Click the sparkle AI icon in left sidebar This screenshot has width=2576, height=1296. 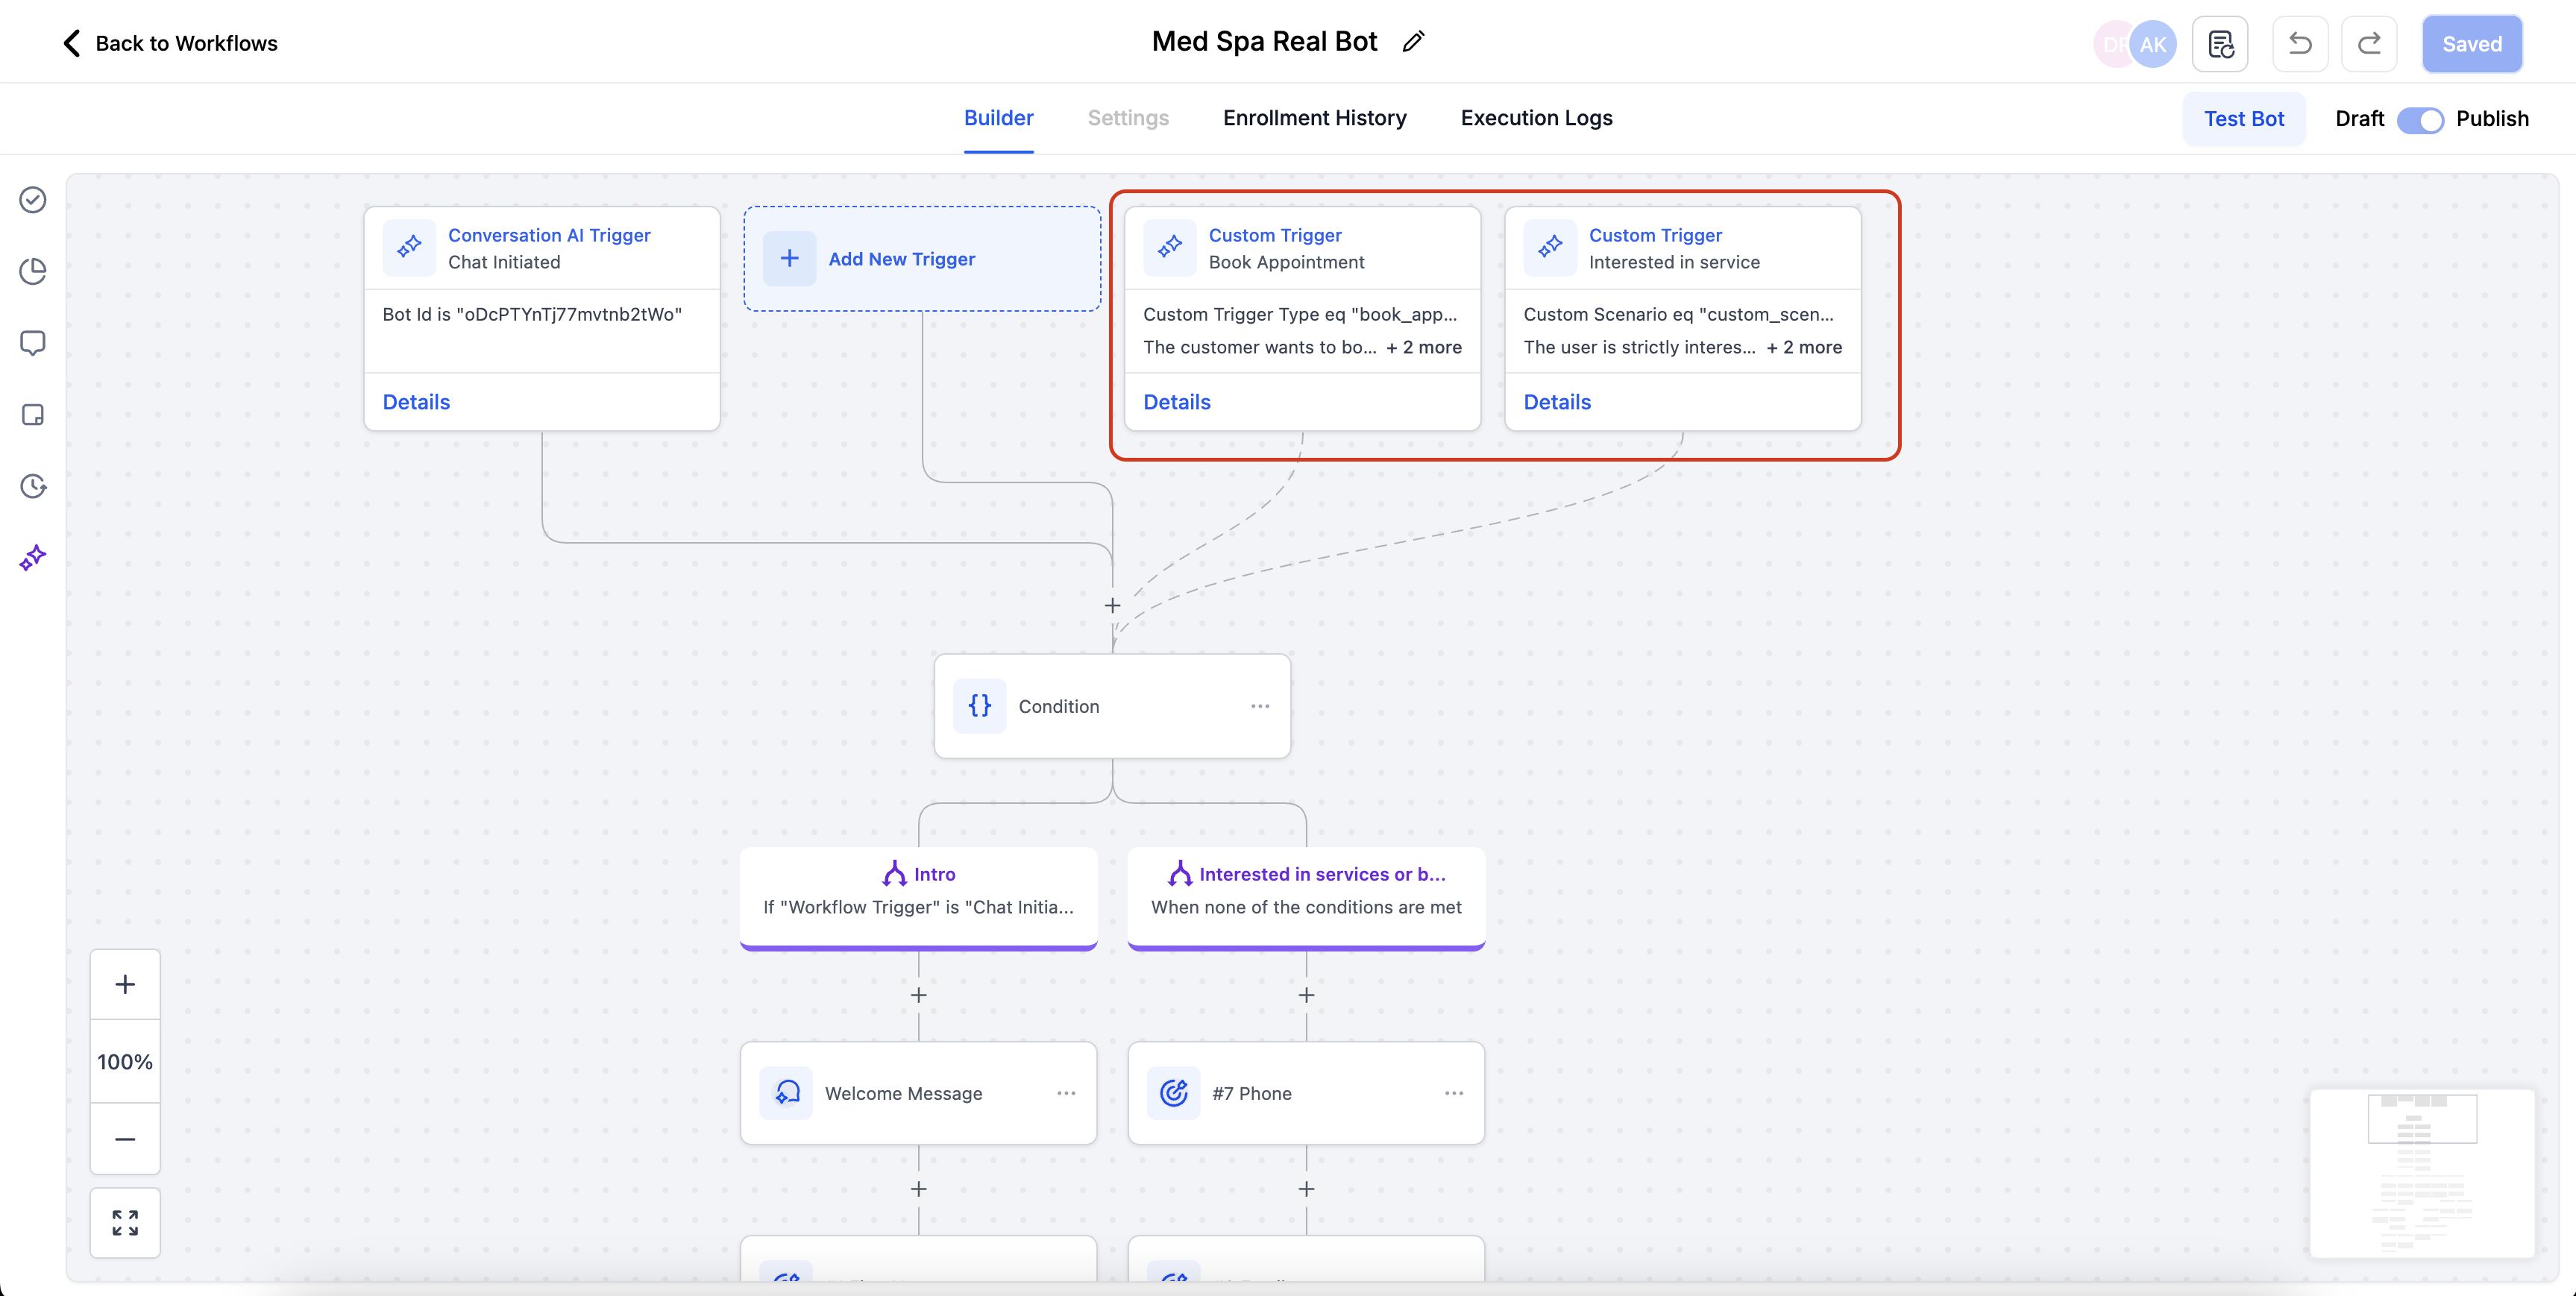(33, 557)
